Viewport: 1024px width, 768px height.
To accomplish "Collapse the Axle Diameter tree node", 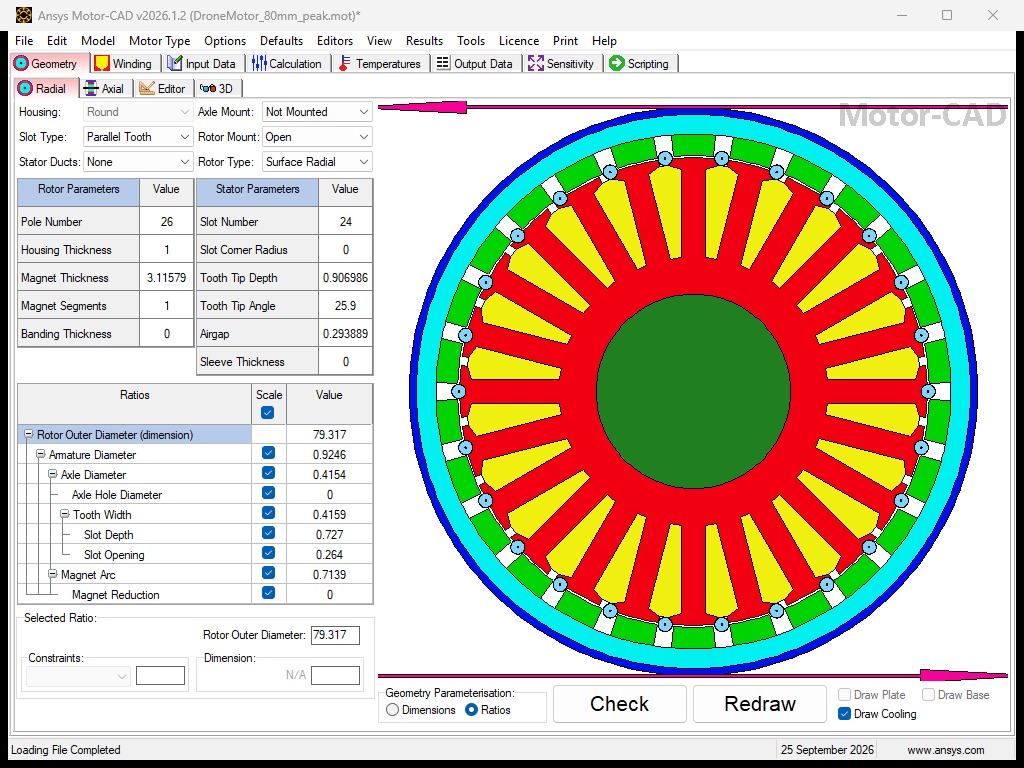I will (53, 474).
